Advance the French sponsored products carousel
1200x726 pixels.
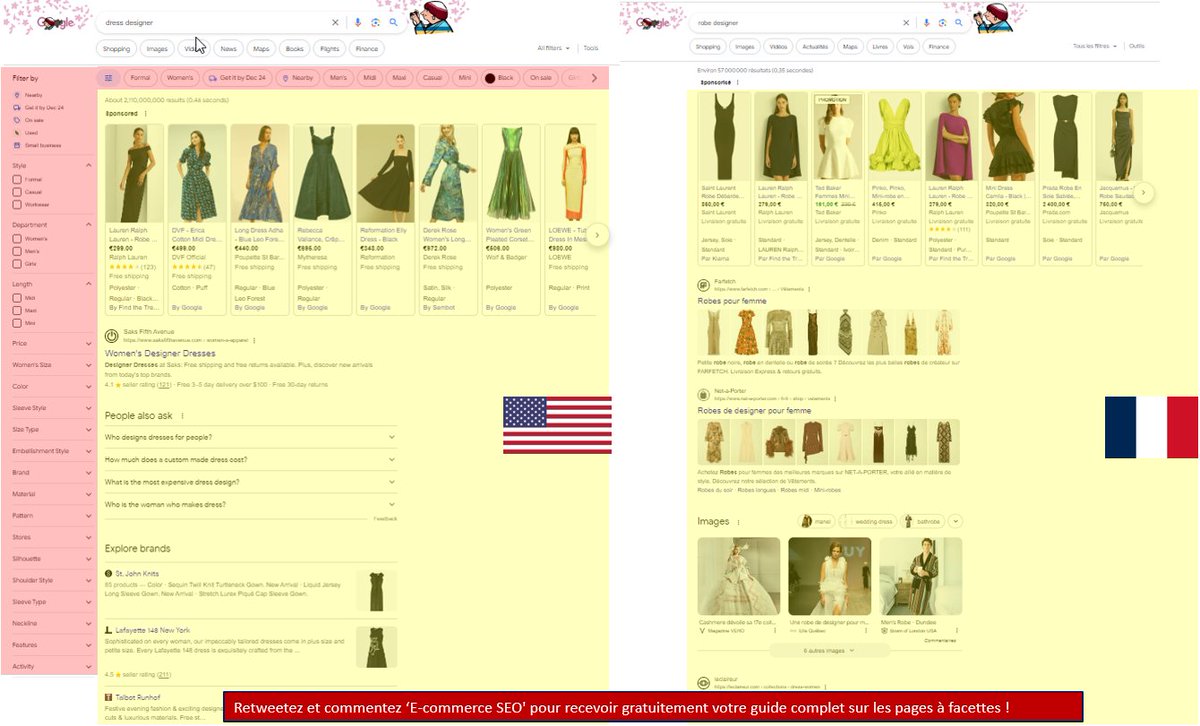1144,193
